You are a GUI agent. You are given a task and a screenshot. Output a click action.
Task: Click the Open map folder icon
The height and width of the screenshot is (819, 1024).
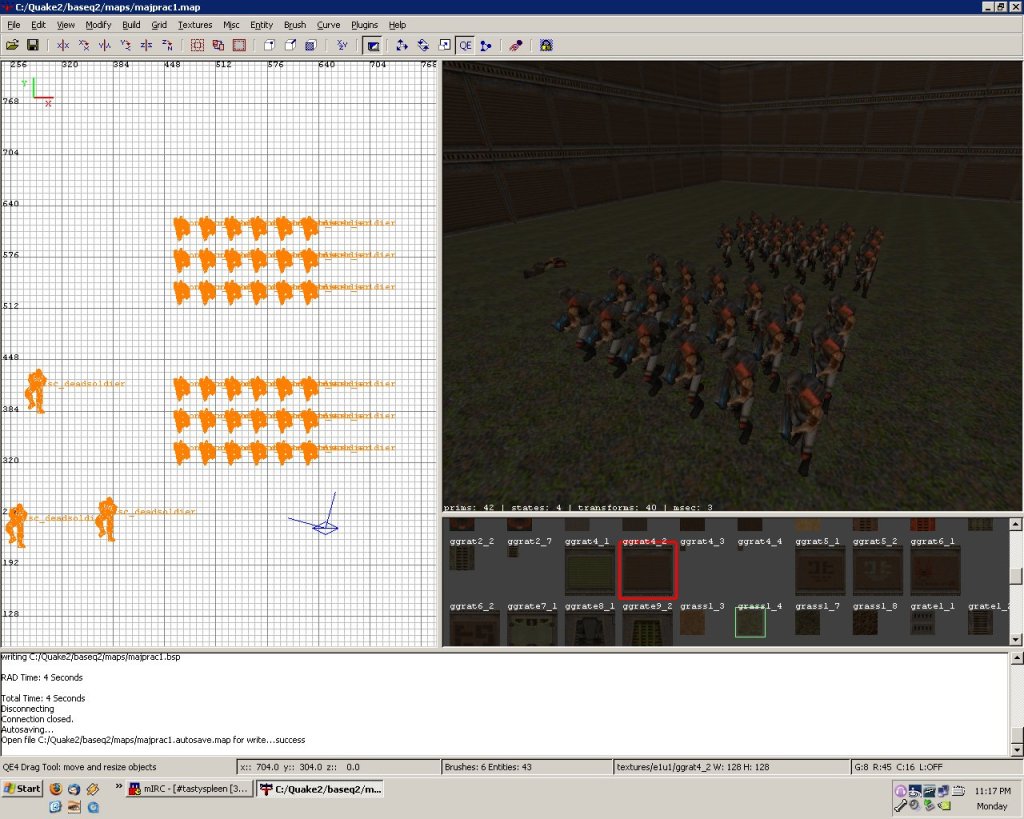click(12, 45)
